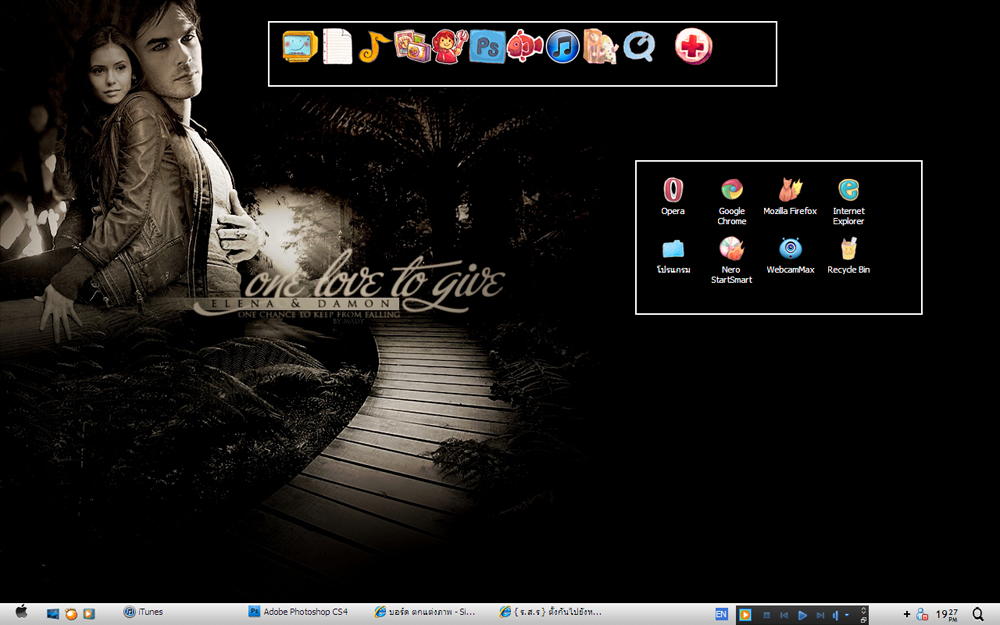Image resolution: width=1000 pixels, height=625 pixels.
Task: Open the WebcamMax desktop shortcut
Action: click(790, 255)
